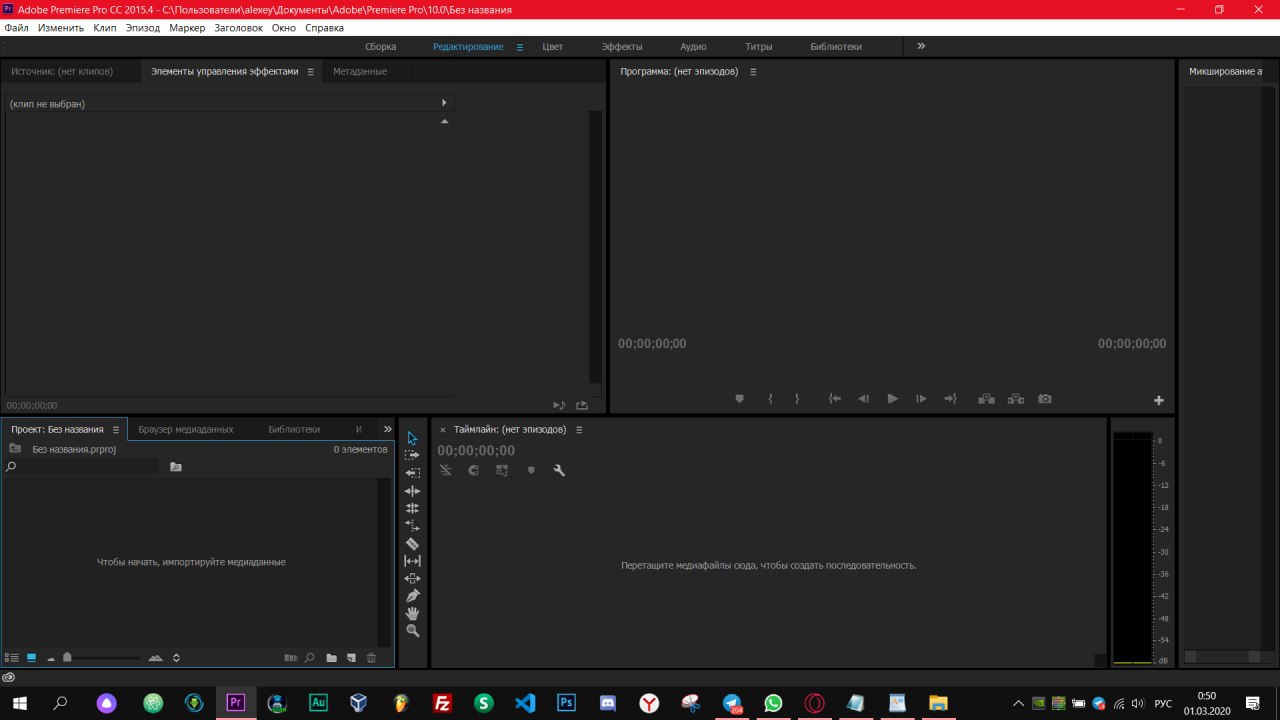This screenshot has width=1280, height=720.
Task: Open the Файл menu
Action: pos(16,28)
